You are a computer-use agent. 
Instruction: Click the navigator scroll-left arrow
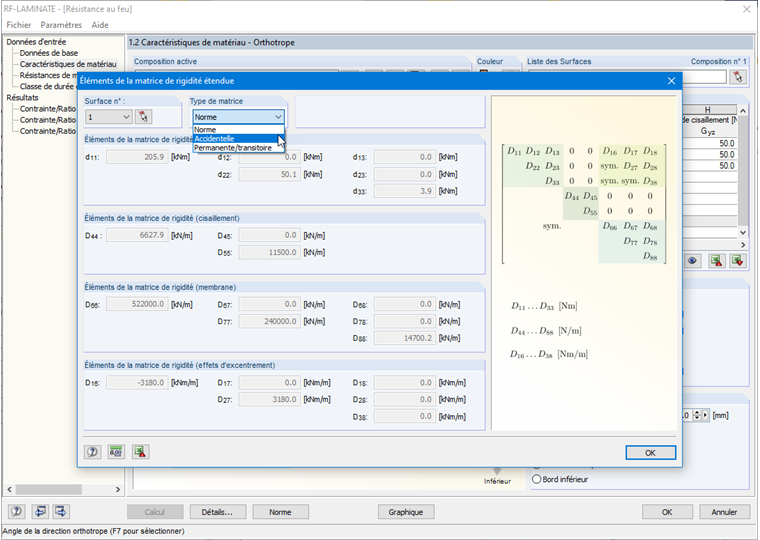[9, 490]
